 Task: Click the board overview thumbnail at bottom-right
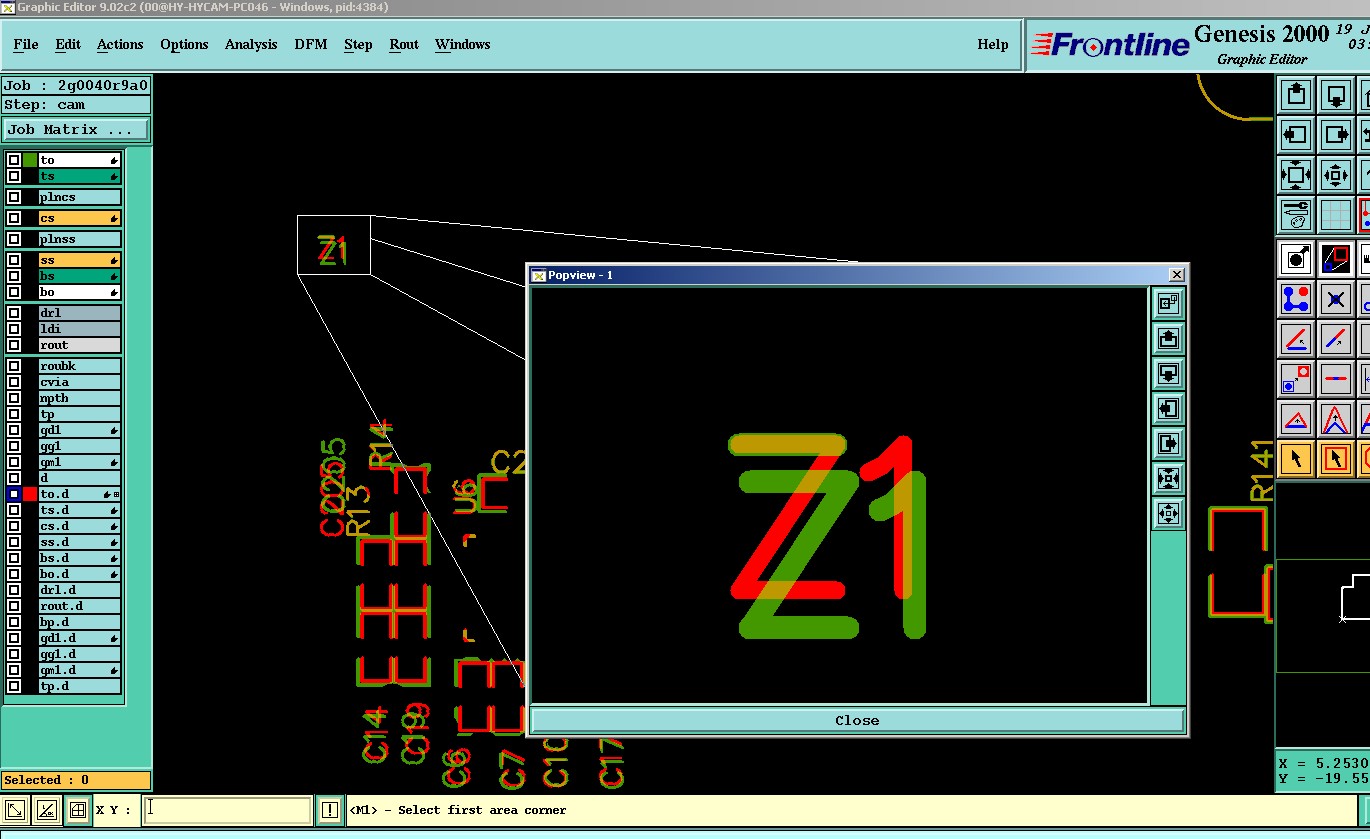click(x=1323, y=615)
